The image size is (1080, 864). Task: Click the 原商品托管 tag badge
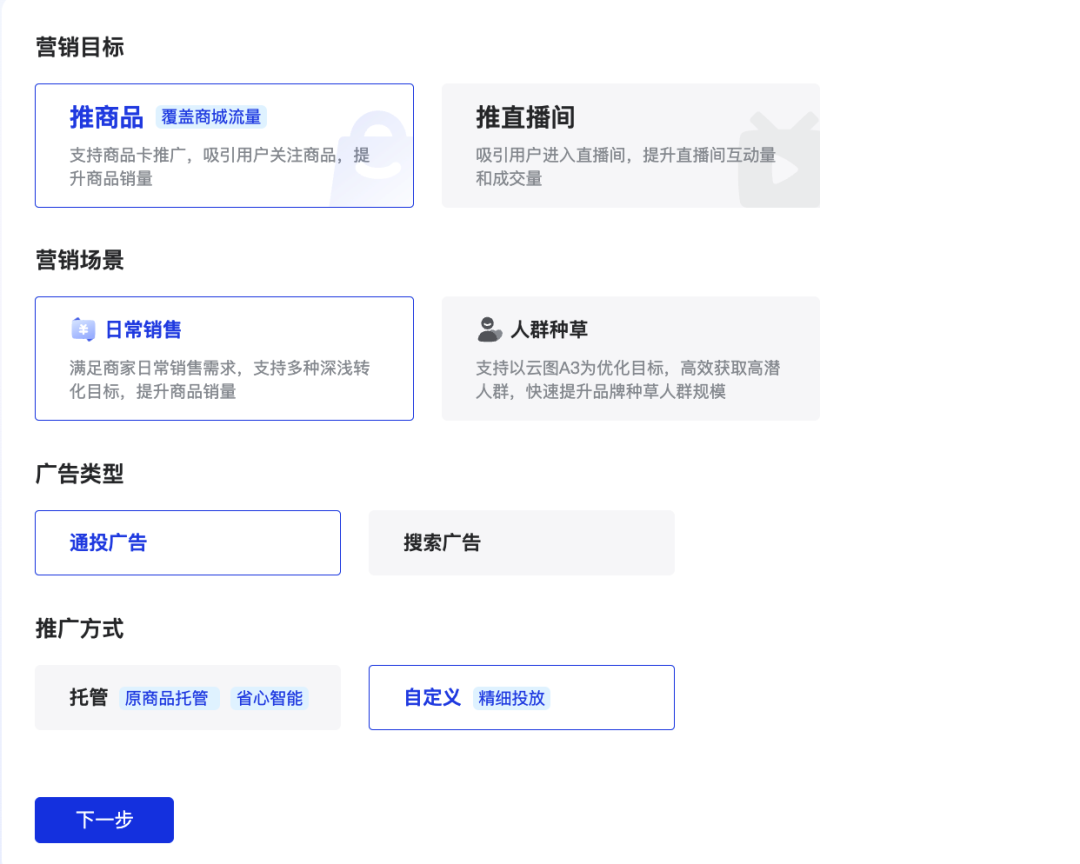pyautogui.click(x=167, y=698)
